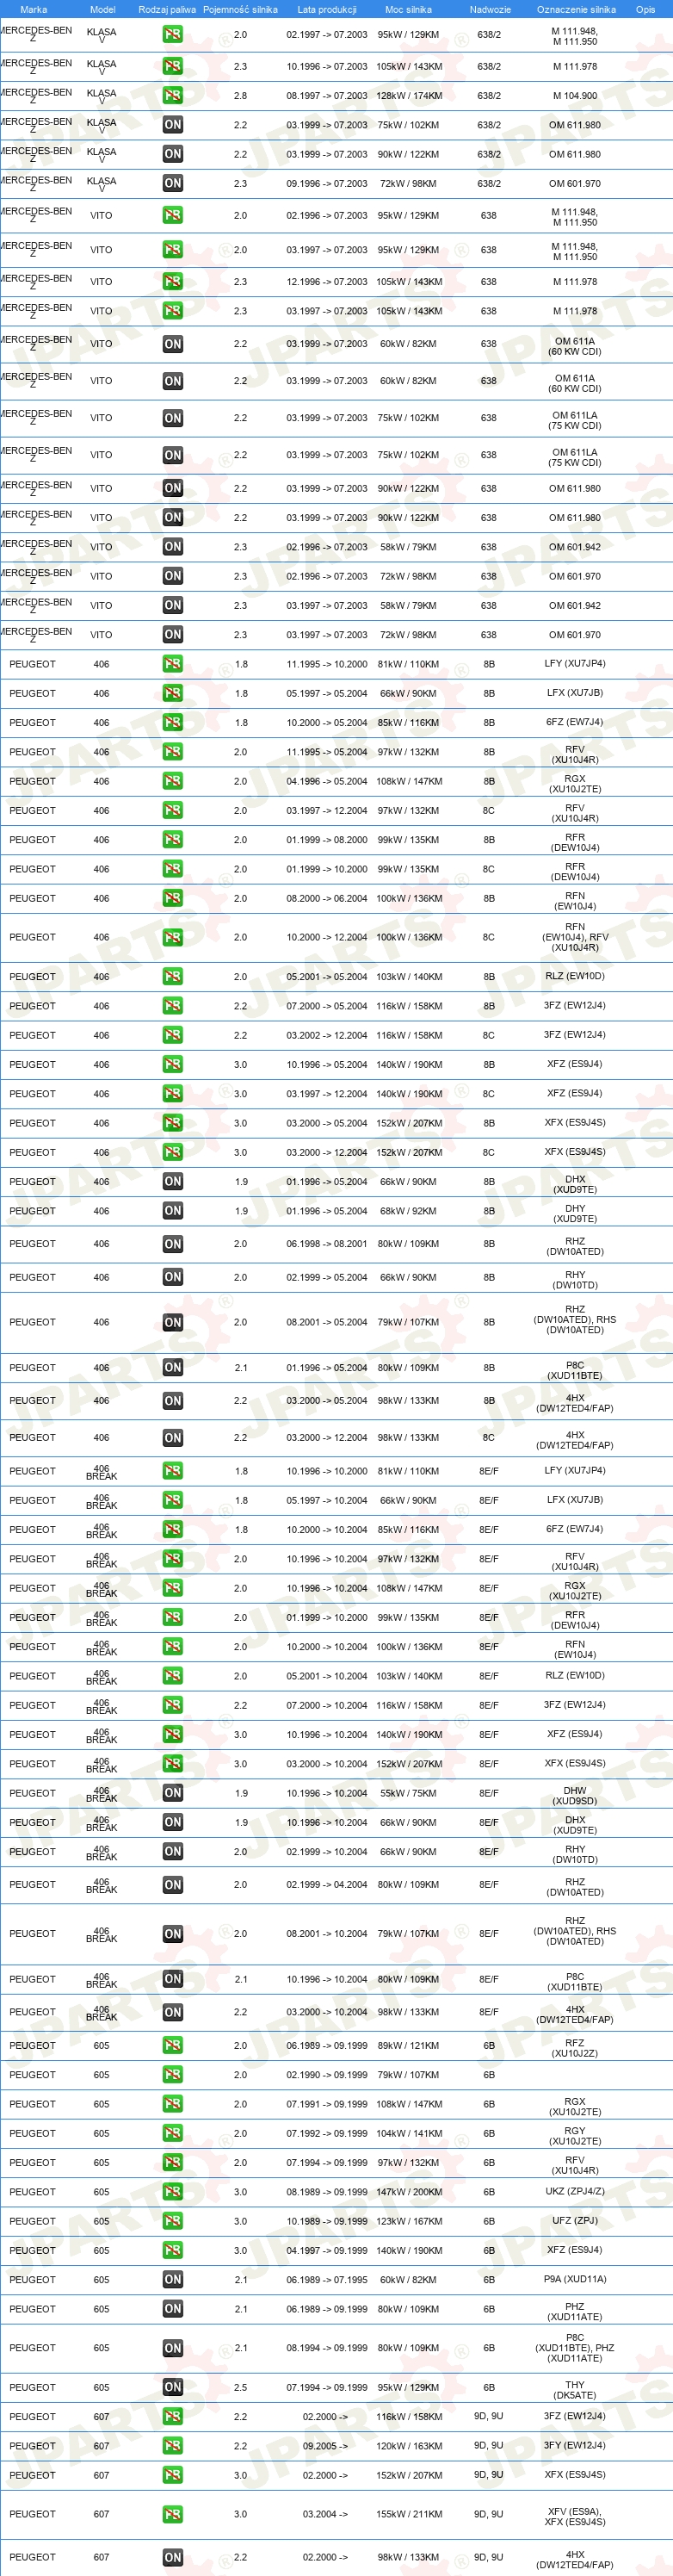Viewport: 673px width, 2576px height.
Task: Select the P9A (XUD11A) engine code cell
Action: tap(575, 2279)
